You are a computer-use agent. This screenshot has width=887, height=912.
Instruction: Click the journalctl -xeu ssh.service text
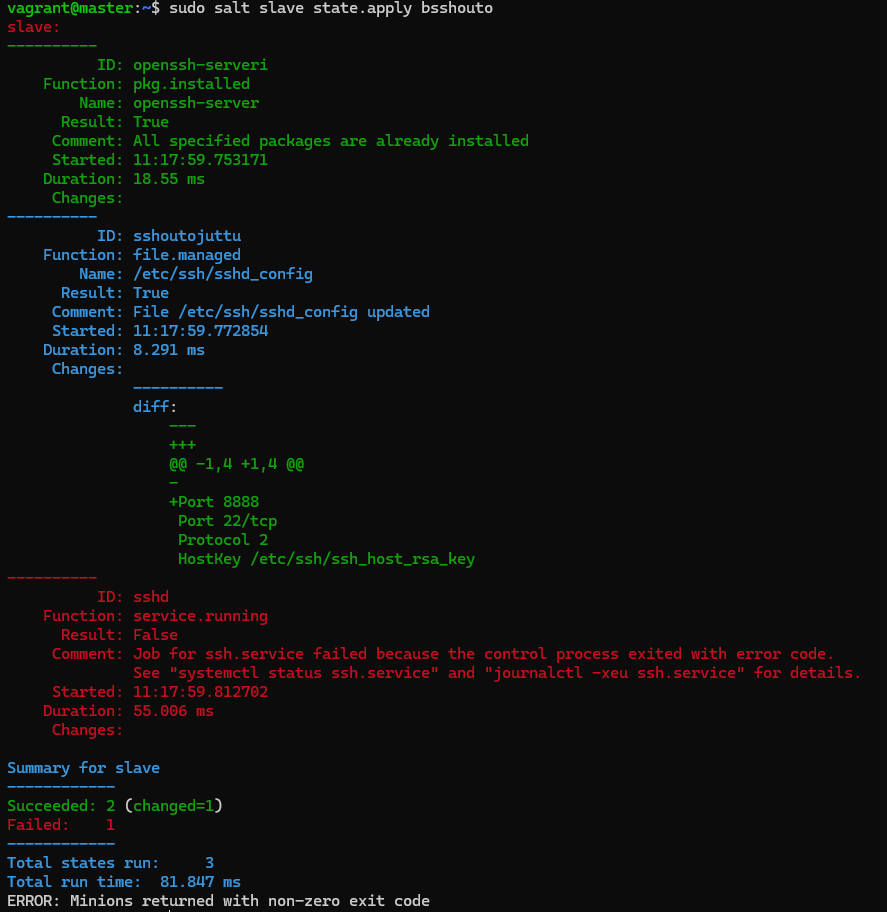(614, 673)
